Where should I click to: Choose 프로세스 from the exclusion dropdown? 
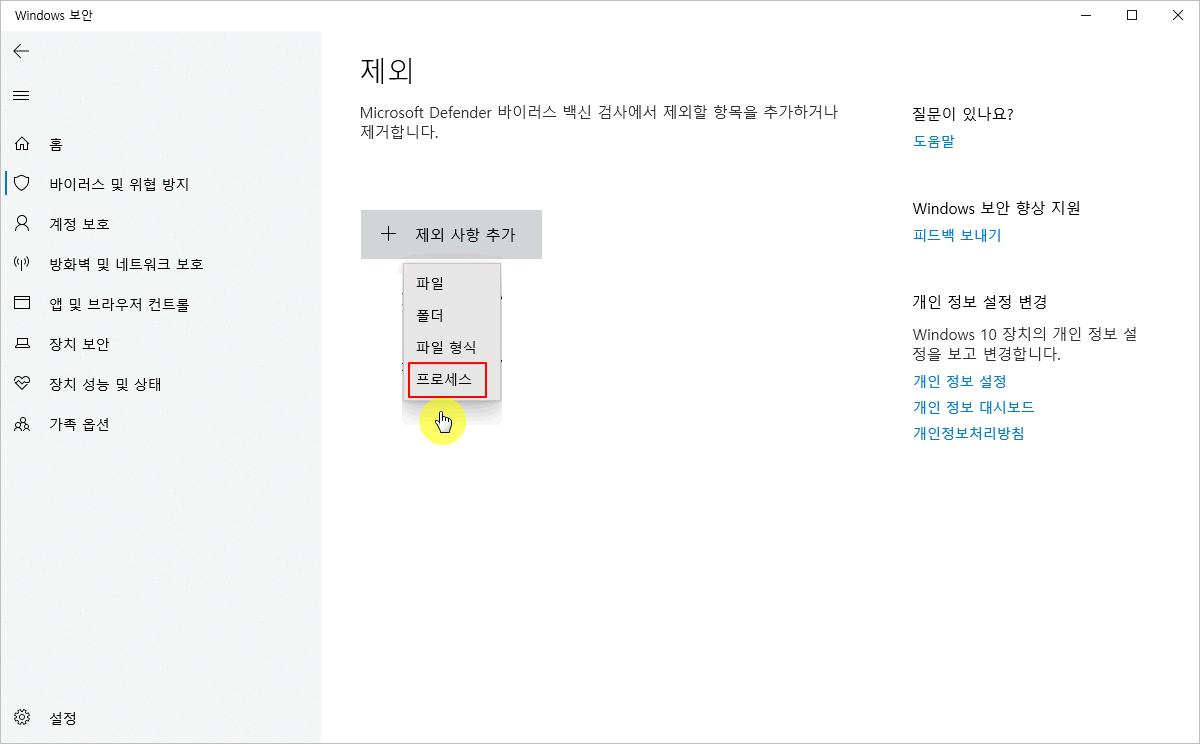[447, 380]
